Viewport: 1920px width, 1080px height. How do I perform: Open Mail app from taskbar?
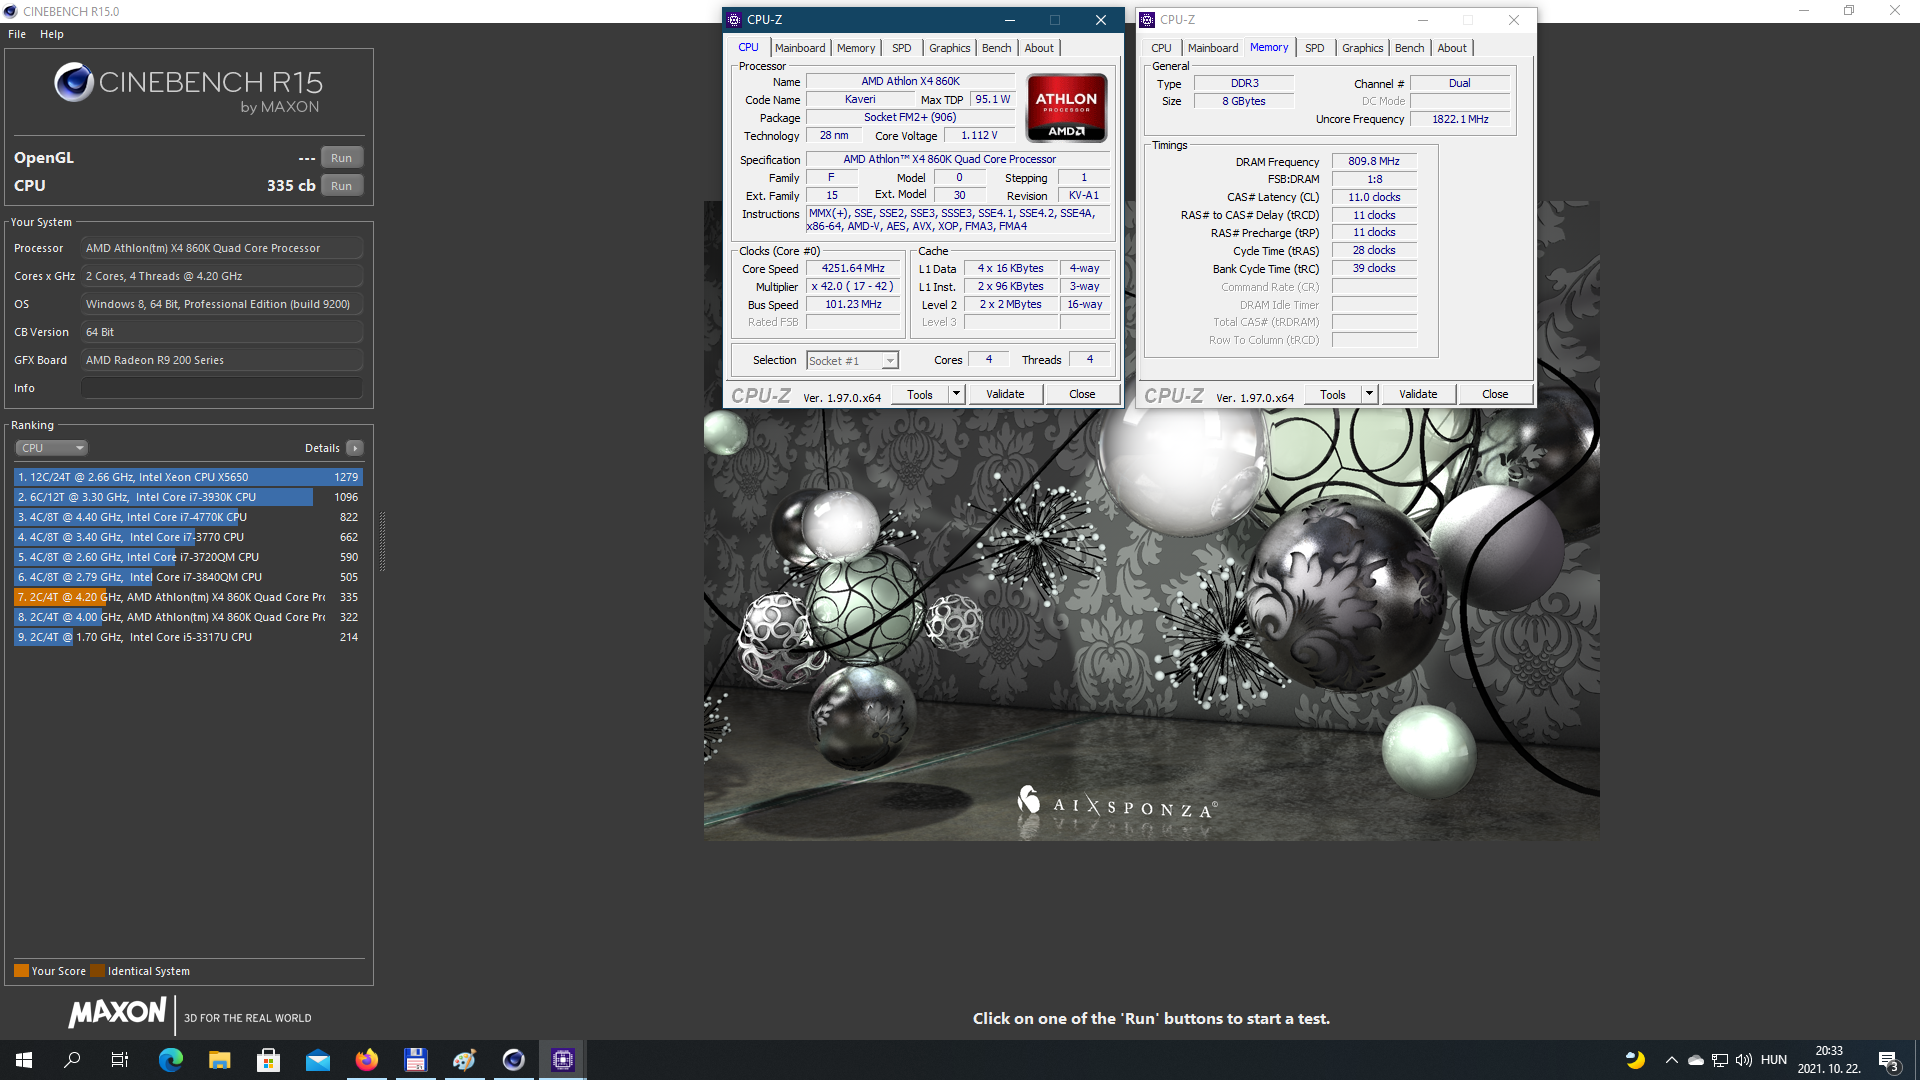[x=318, y=1060]
